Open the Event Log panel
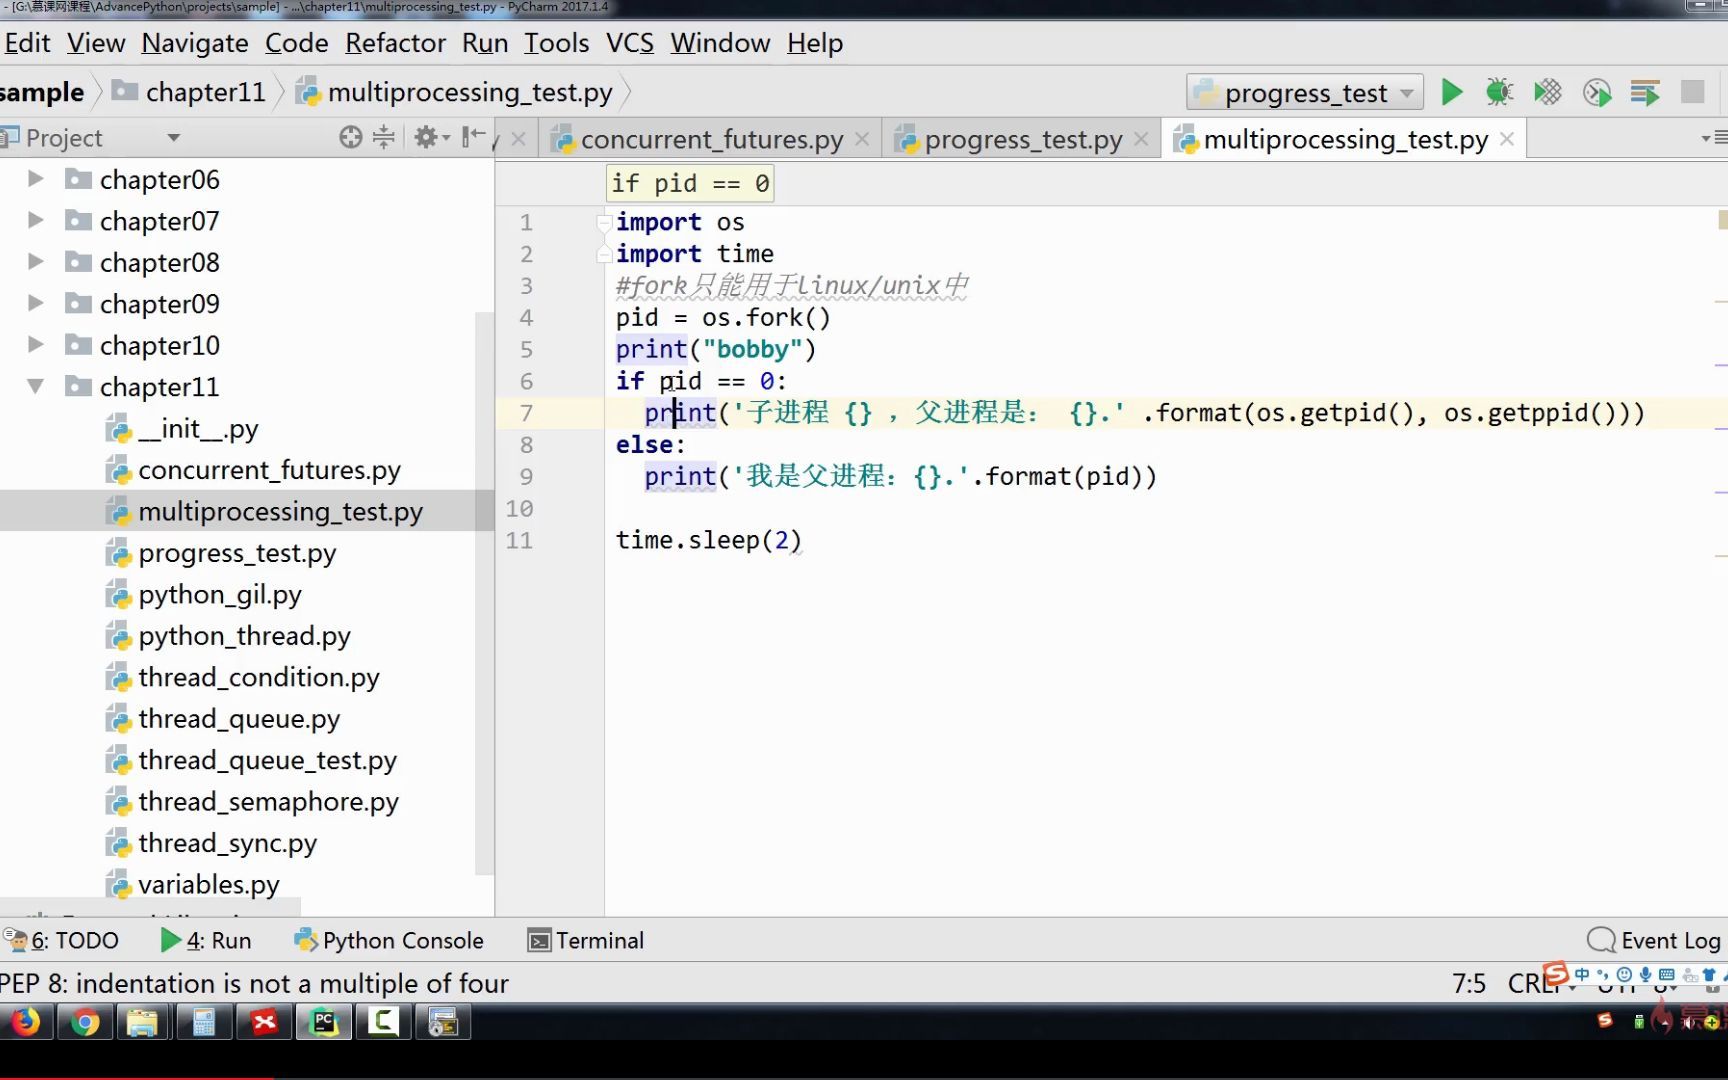 [1654, 940]
